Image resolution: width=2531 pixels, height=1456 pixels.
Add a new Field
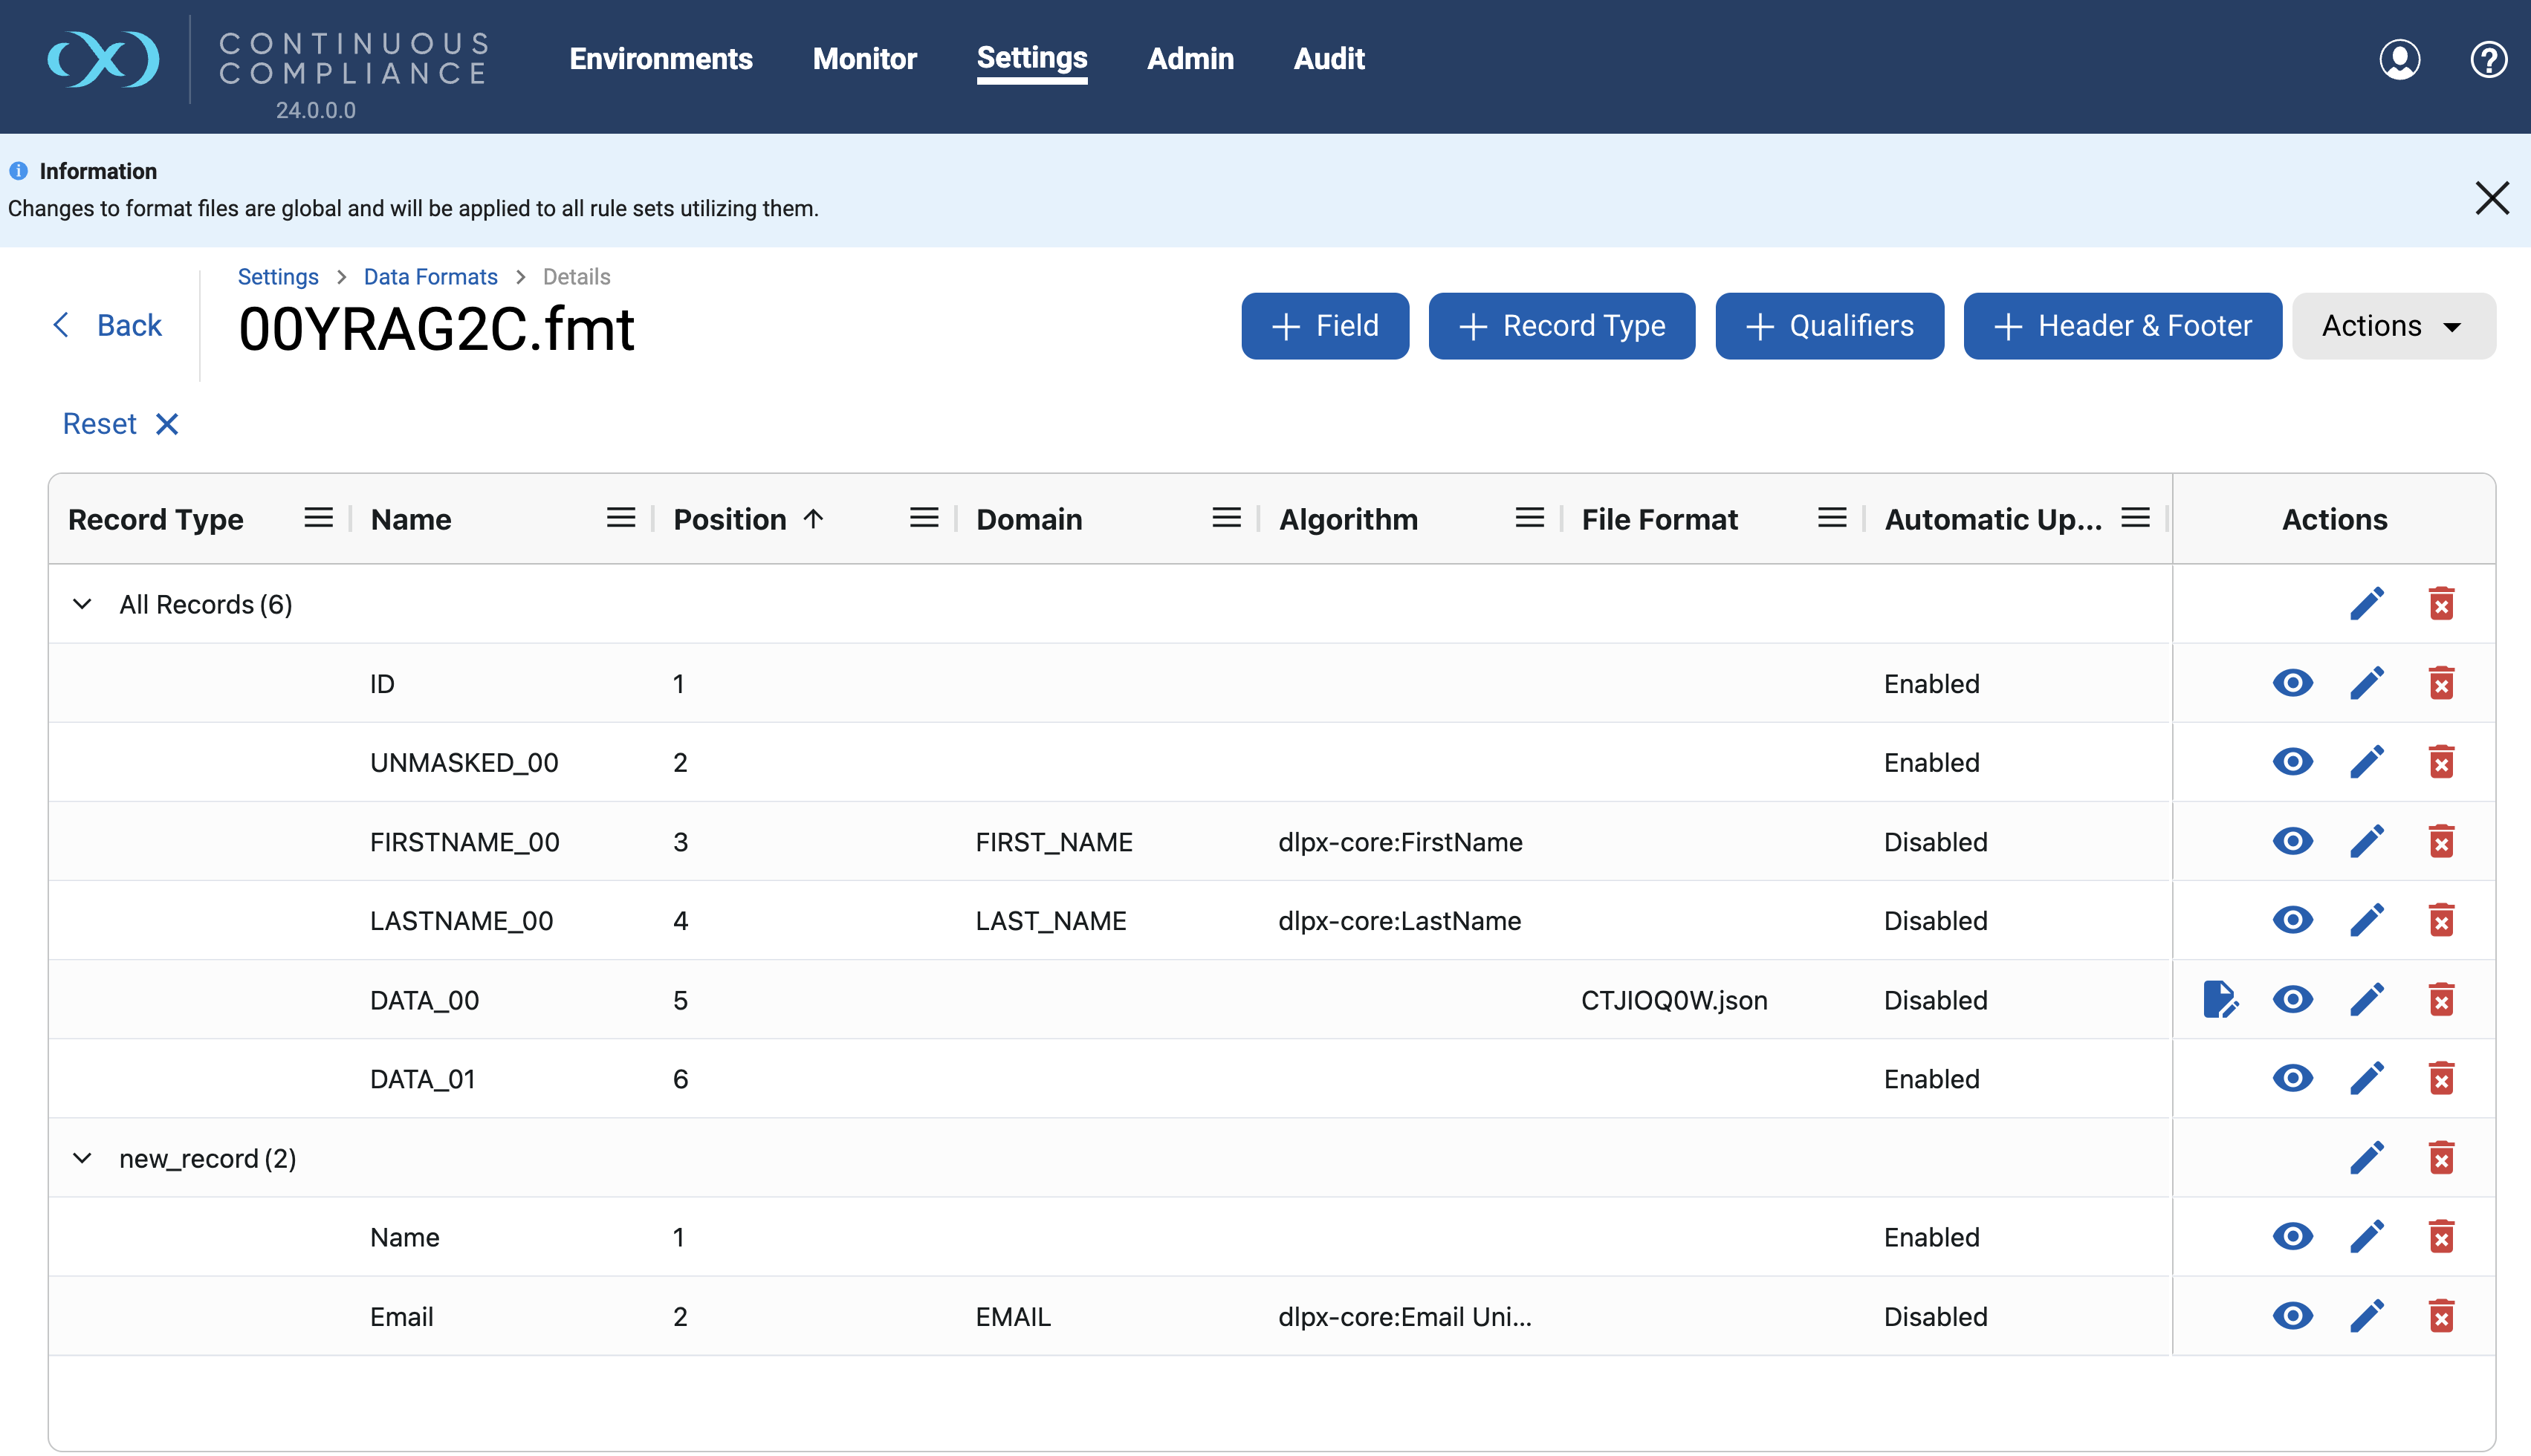point(1325,325)
